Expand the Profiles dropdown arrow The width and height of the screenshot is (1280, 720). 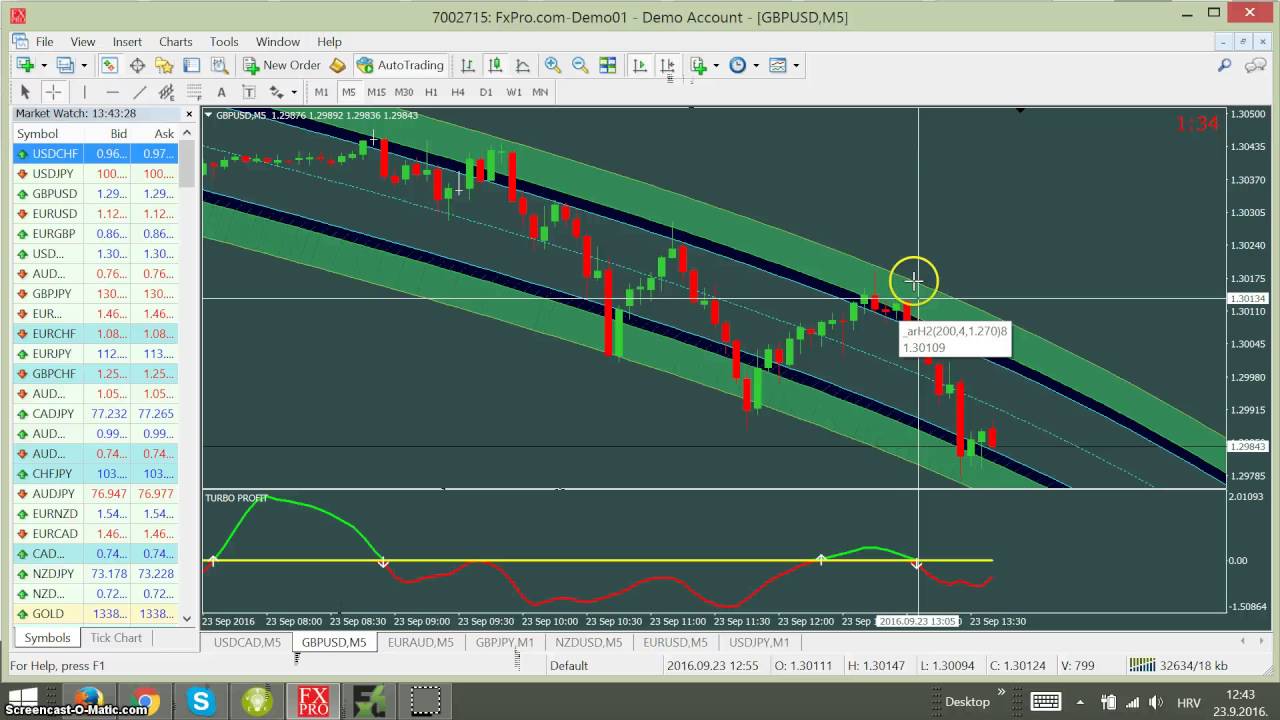(83, 65)
